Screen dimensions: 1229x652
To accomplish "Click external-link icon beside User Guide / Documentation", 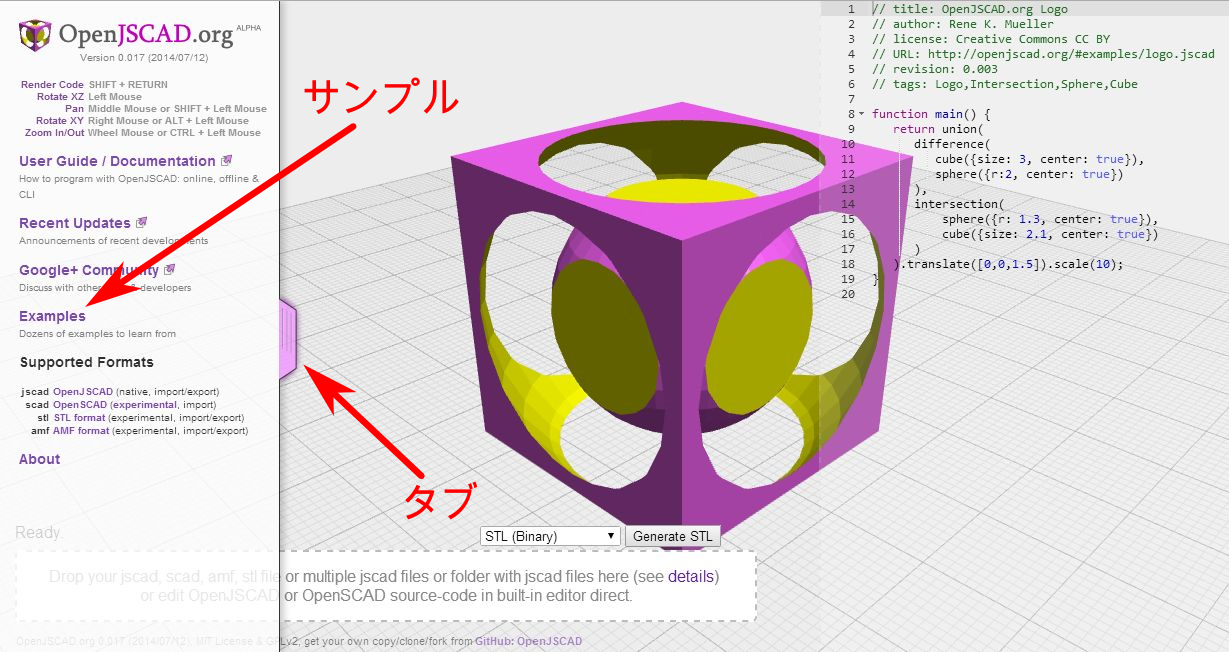I will coord(226,161).
